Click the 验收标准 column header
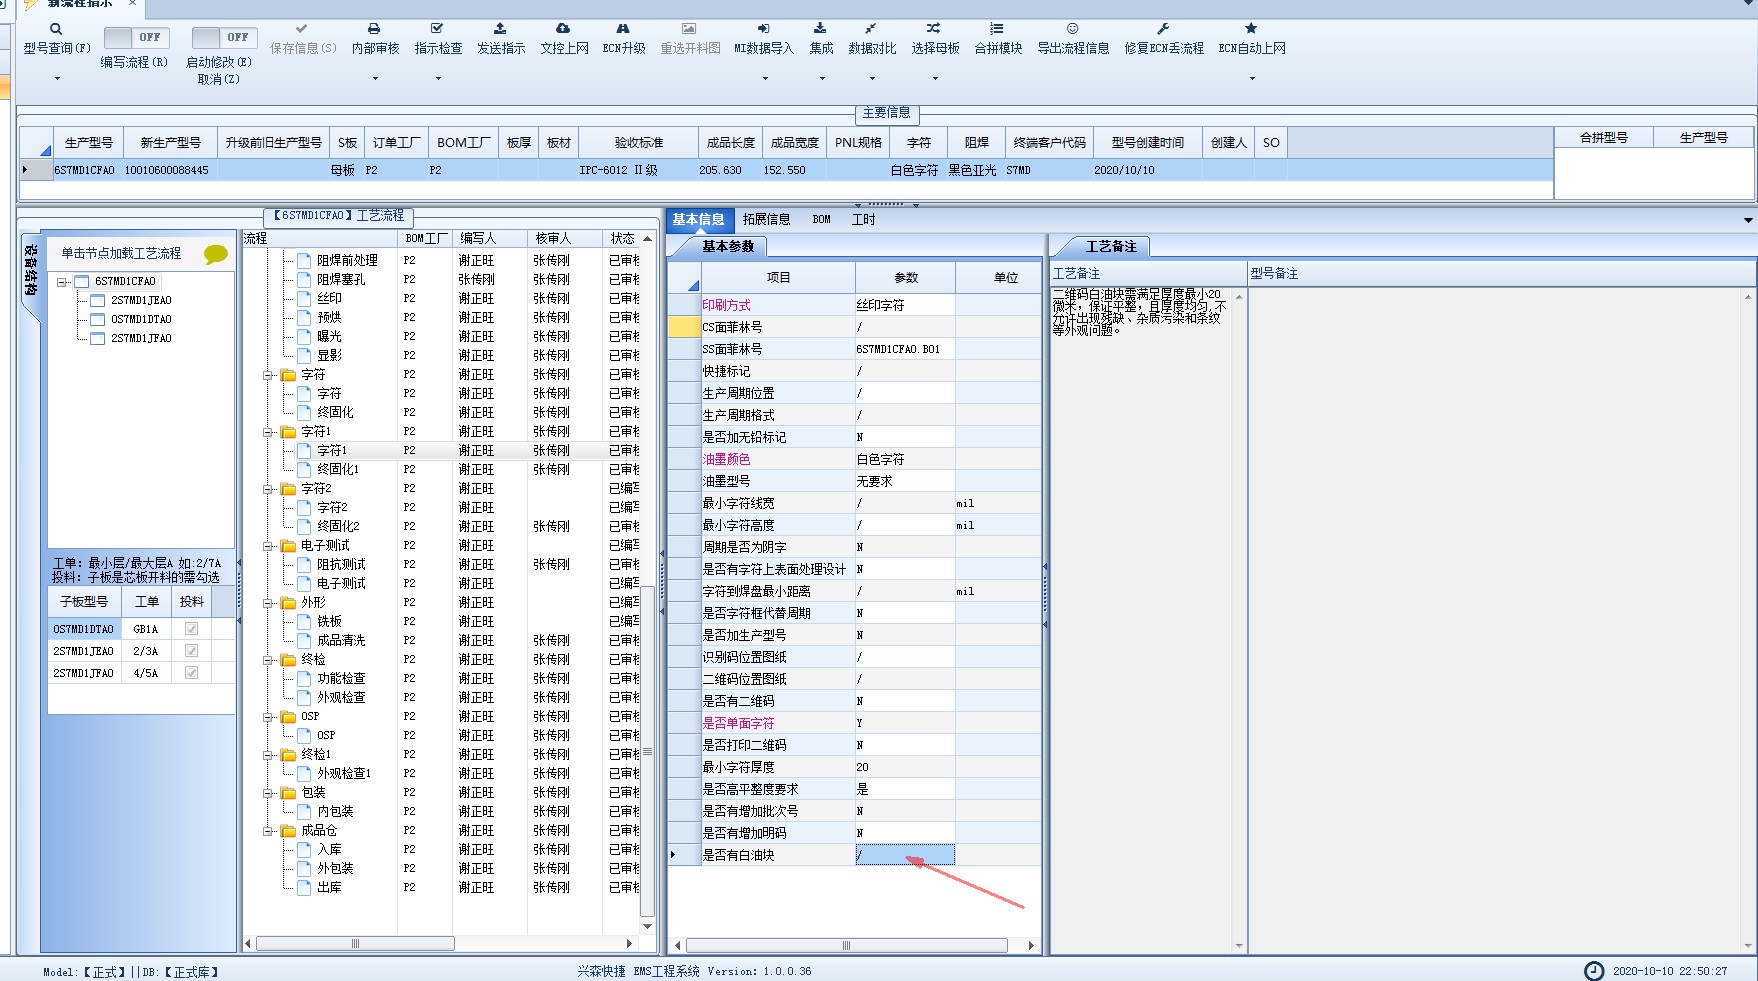 [x=638, y=143]
